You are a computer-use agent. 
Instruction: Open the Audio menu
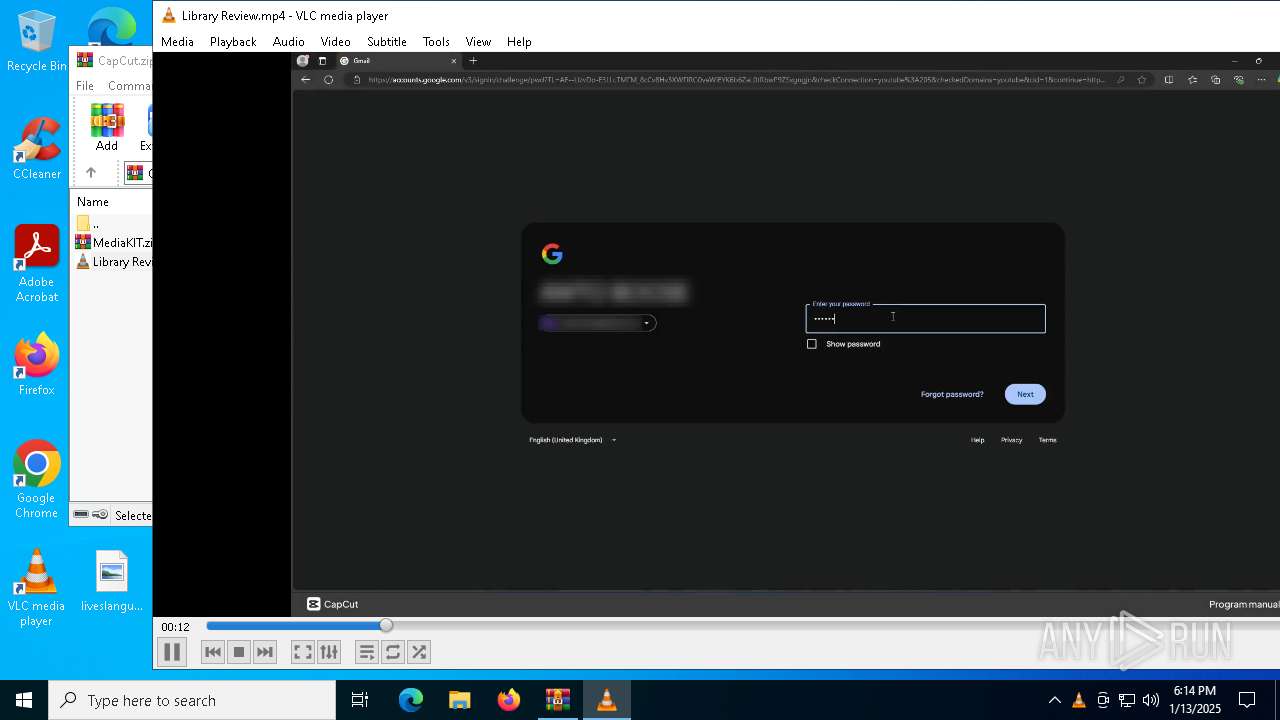click(x=288, y=42)
